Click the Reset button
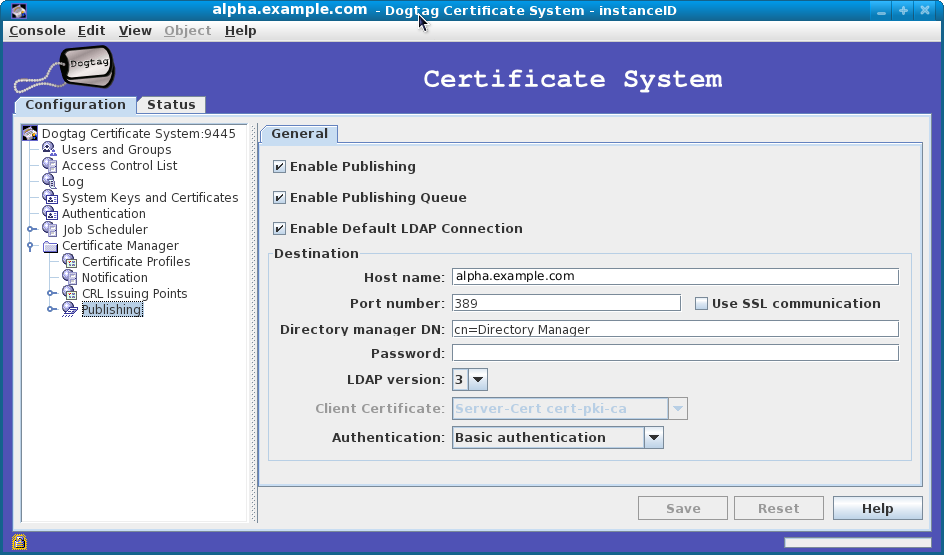Viewport: 944px width, 555px height. coord(778,509)
